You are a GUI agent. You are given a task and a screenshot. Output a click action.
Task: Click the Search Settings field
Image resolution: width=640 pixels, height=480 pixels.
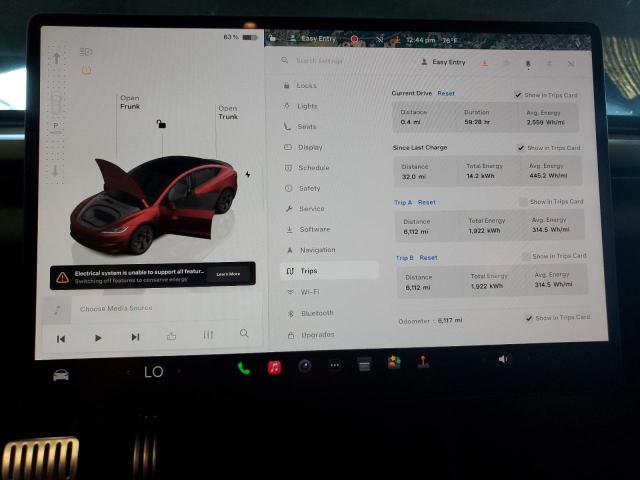pos(319,60)
